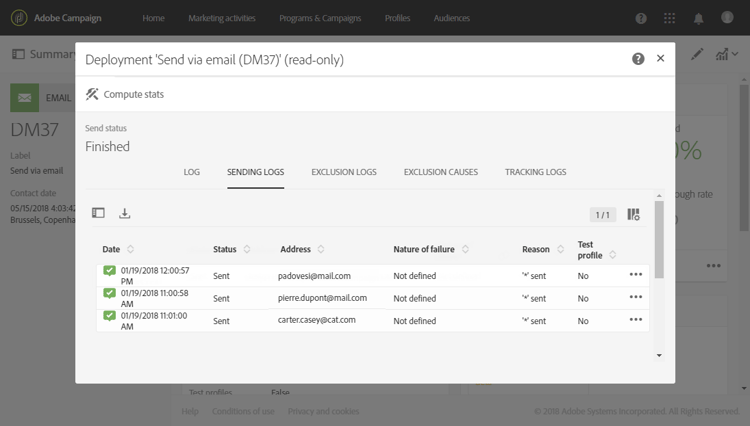Viewport: 750px width, 426px height.
Task: Open the TRACKING LOGS tab
Action: (535, 172)
